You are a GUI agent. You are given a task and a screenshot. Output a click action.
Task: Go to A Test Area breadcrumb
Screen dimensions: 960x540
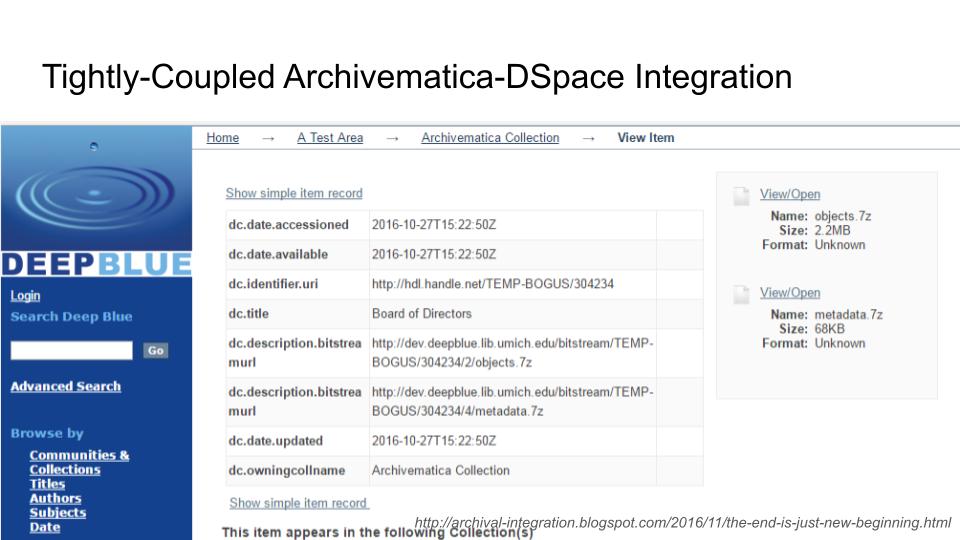click(330, 138)
